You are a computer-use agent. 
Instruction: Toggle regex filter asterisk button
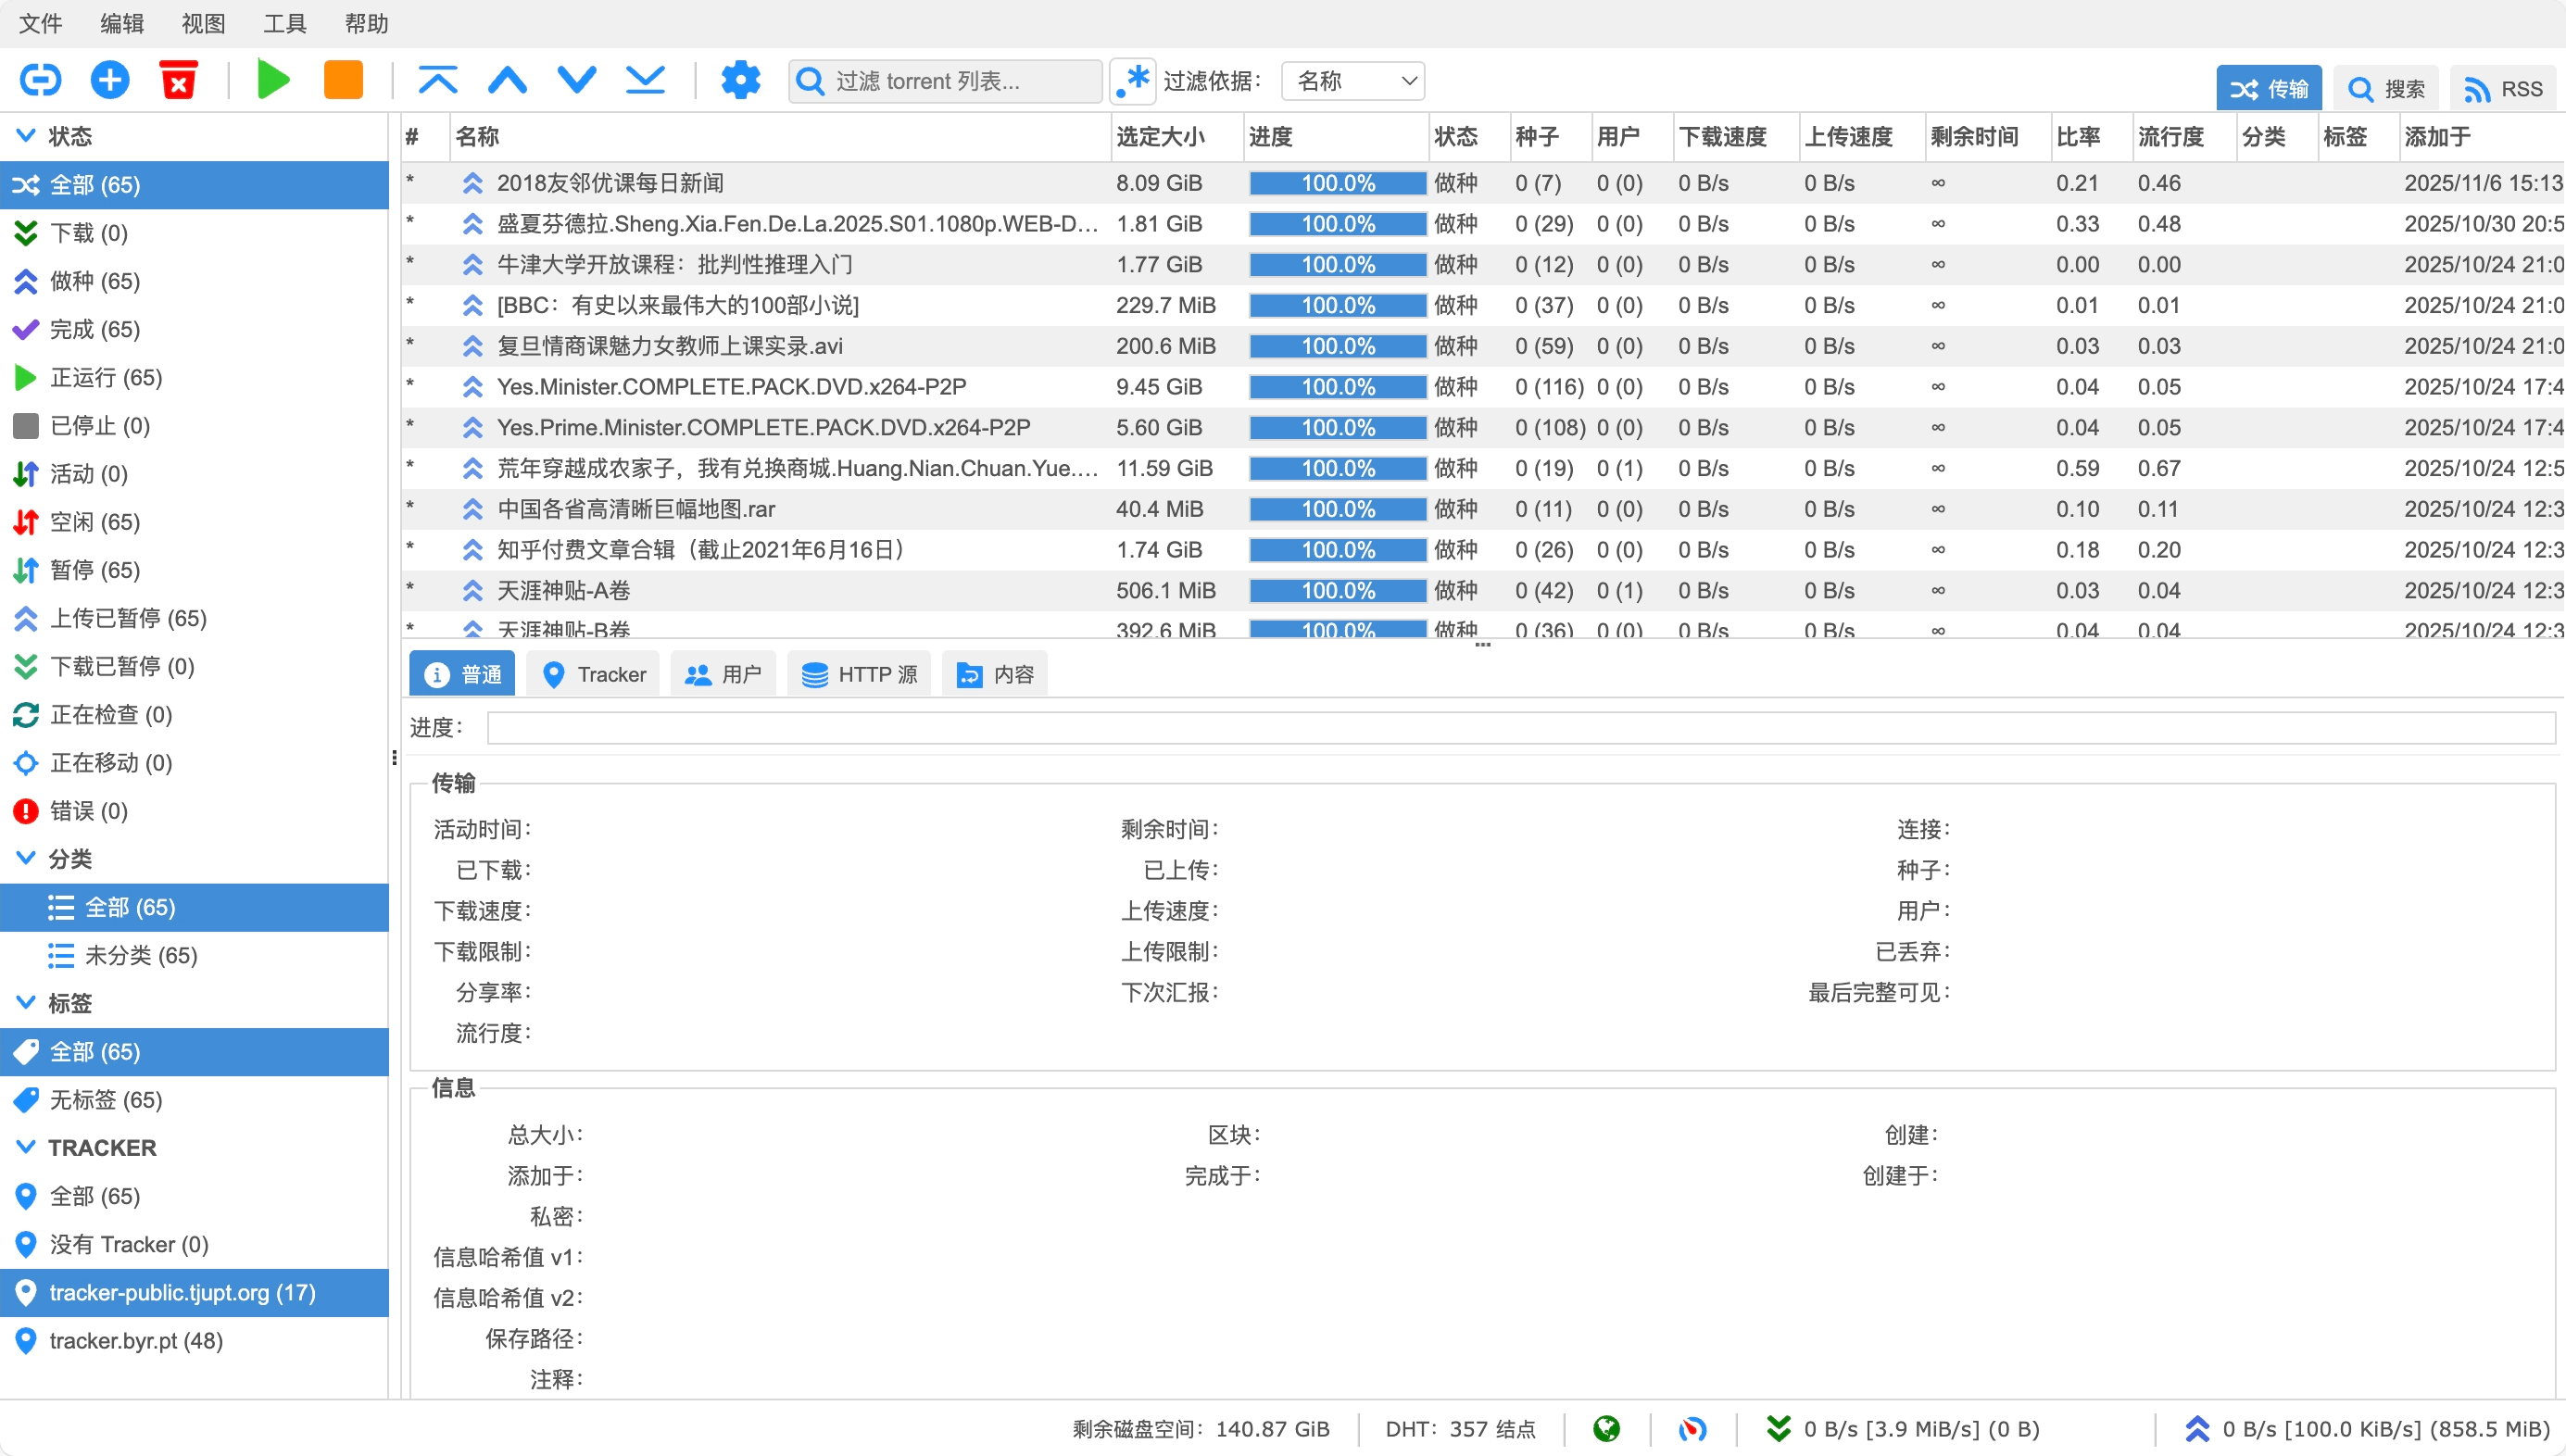(1133, 80)
